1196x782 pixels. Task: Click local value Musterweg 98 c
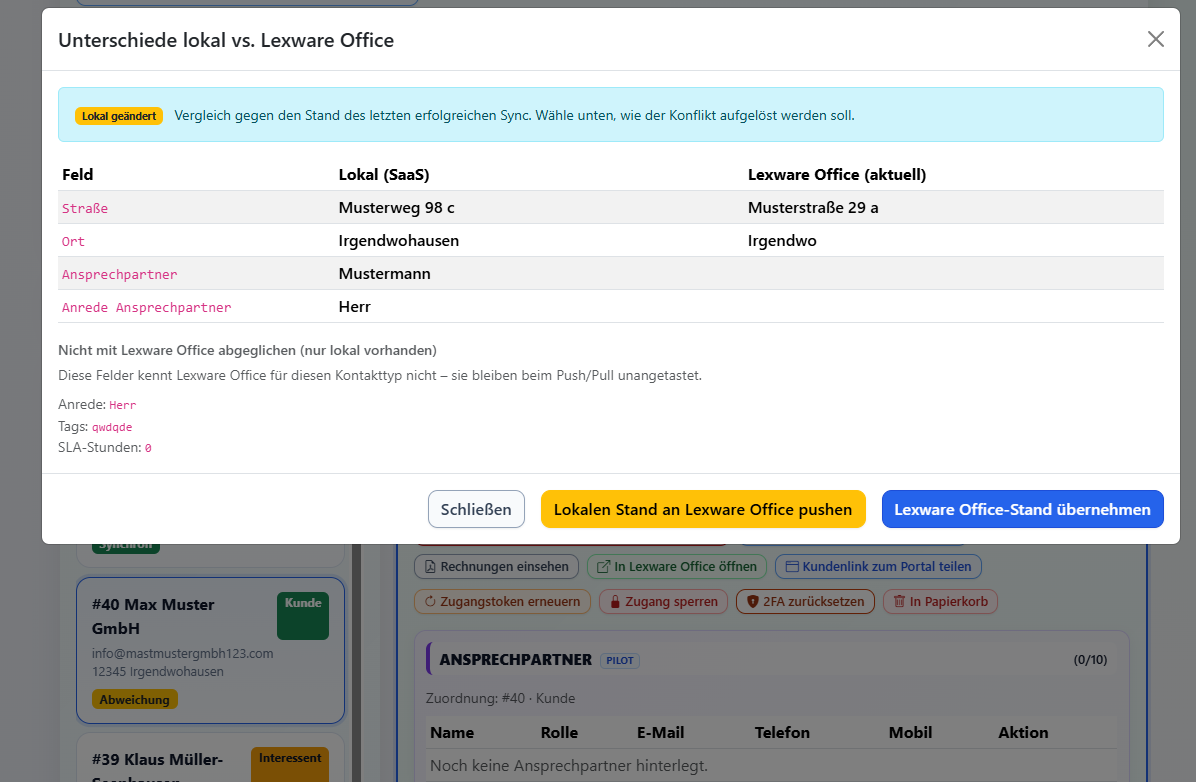(397, 208)
